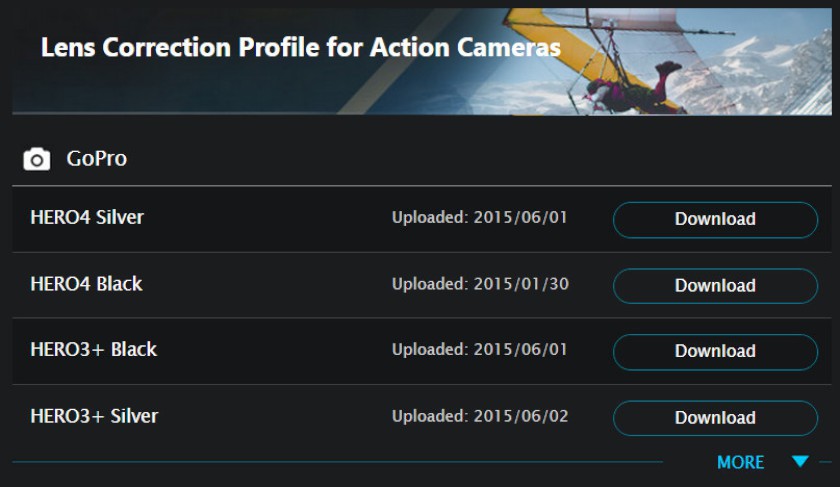
Task: Click the blue MORE triangle arrow
Action: (800, 461)
